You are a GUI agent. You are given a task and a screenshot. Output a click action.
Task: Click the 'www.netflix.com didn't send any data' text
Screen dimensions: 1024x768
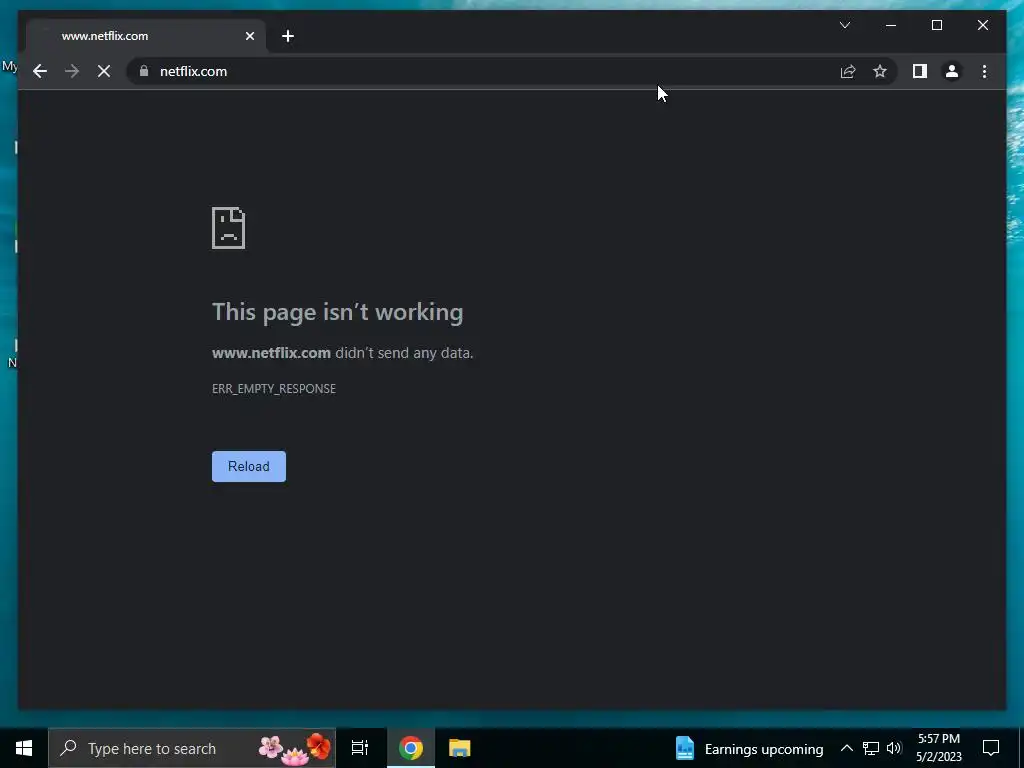[342, 353]
